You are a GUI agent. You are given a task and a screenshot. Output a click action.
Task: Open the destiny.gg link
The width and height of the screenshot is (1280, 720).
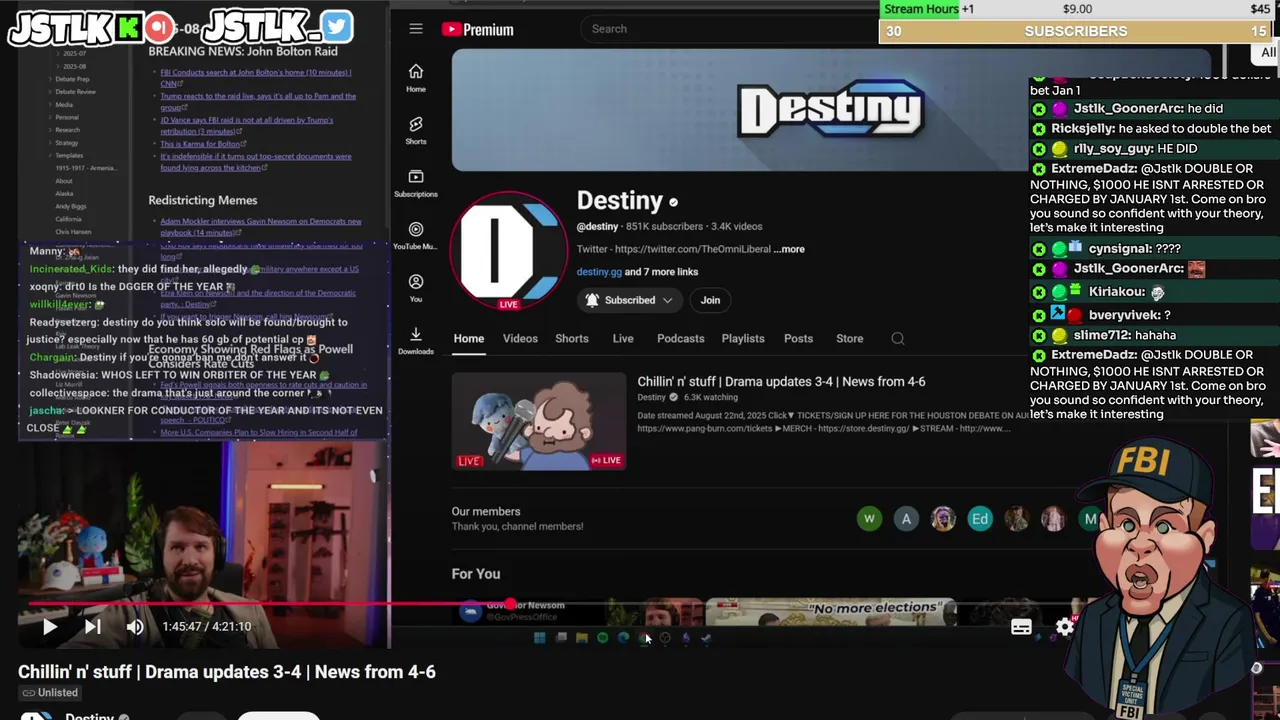[x=599, y=272]
